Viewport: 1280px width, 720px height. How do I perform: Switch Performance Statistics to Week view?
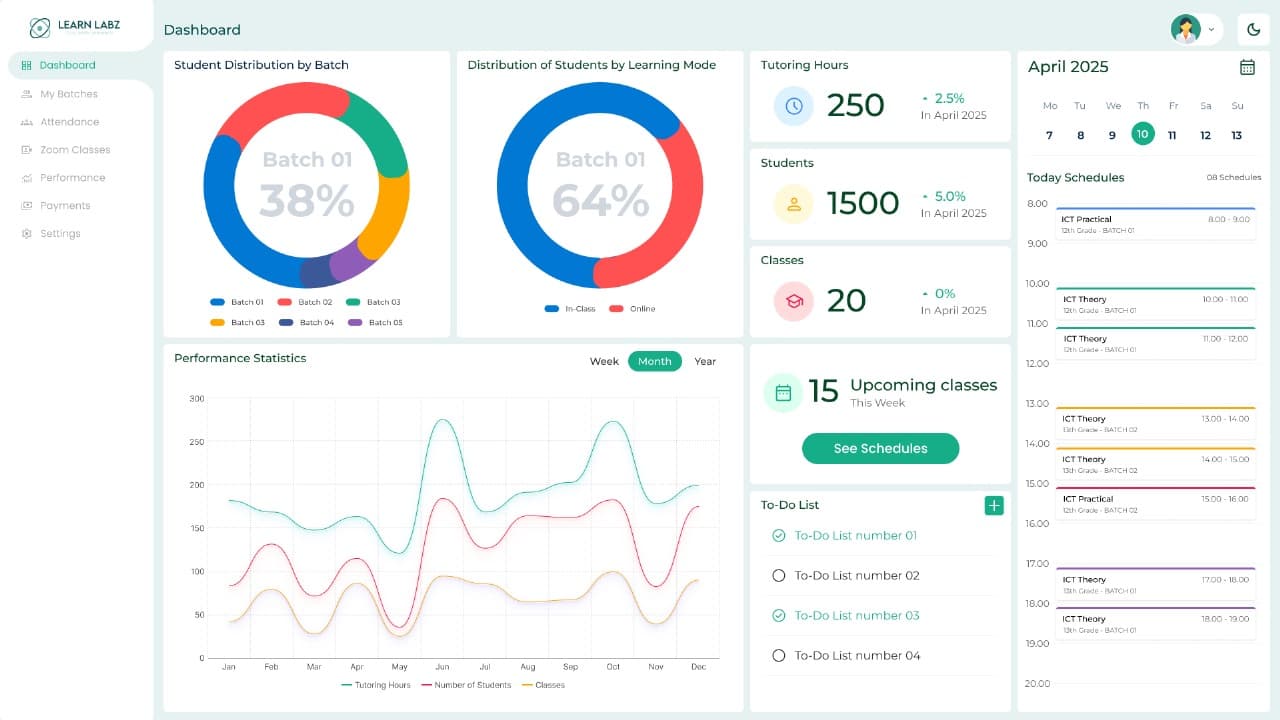click(604, 361)
